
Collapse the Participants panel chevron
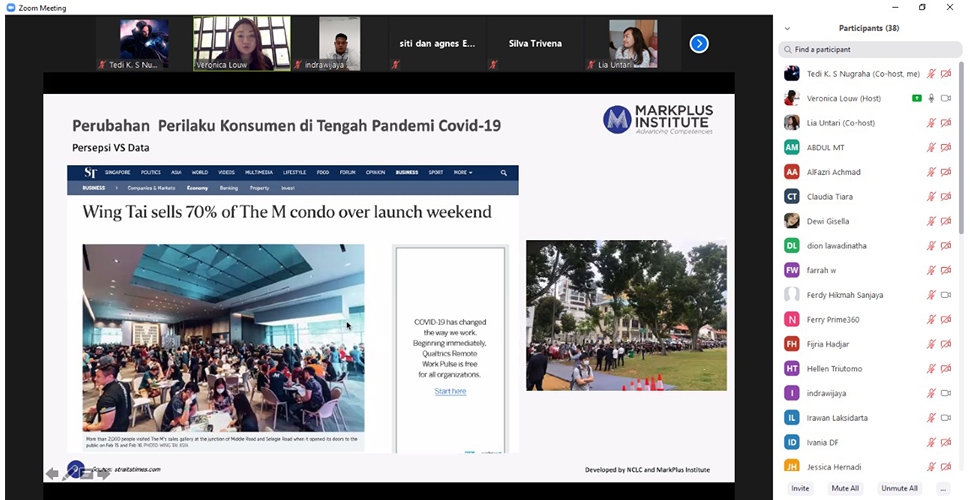point(787,28)
